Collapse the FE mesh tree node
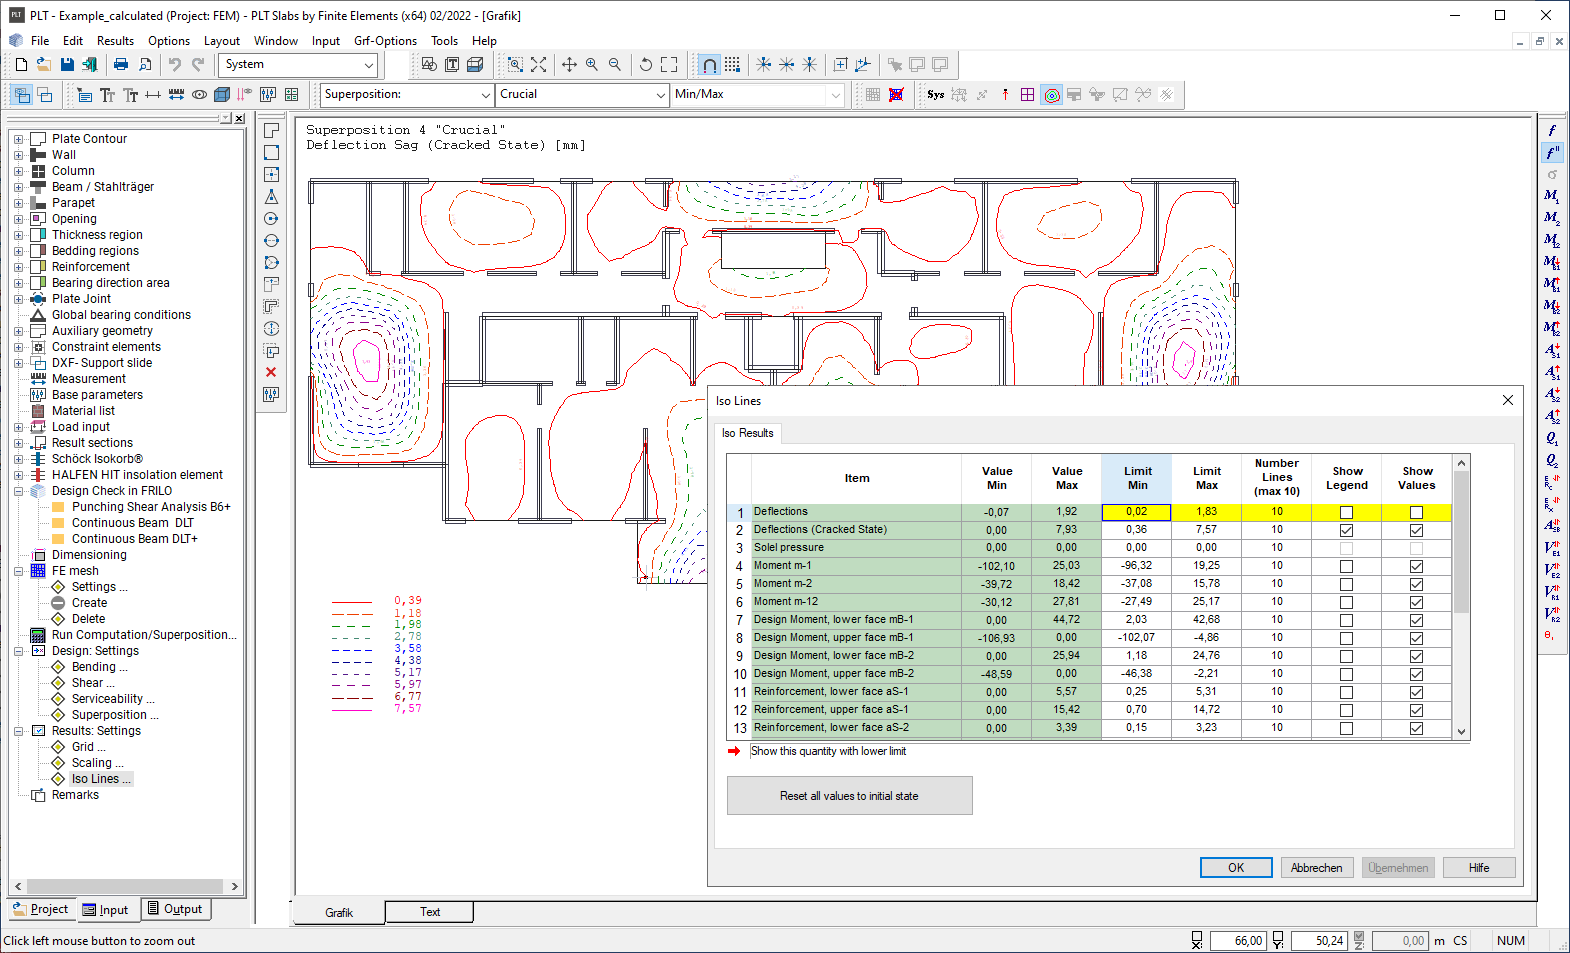The height and width of the screenshot is (953, 1570). click(x=18, y=571)
